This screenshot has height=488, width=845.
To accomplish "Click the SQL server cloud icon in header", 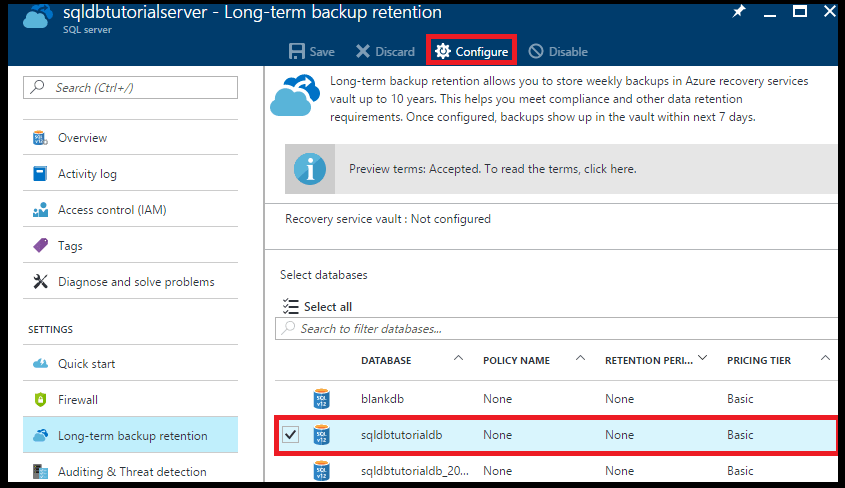I will 38,17.
